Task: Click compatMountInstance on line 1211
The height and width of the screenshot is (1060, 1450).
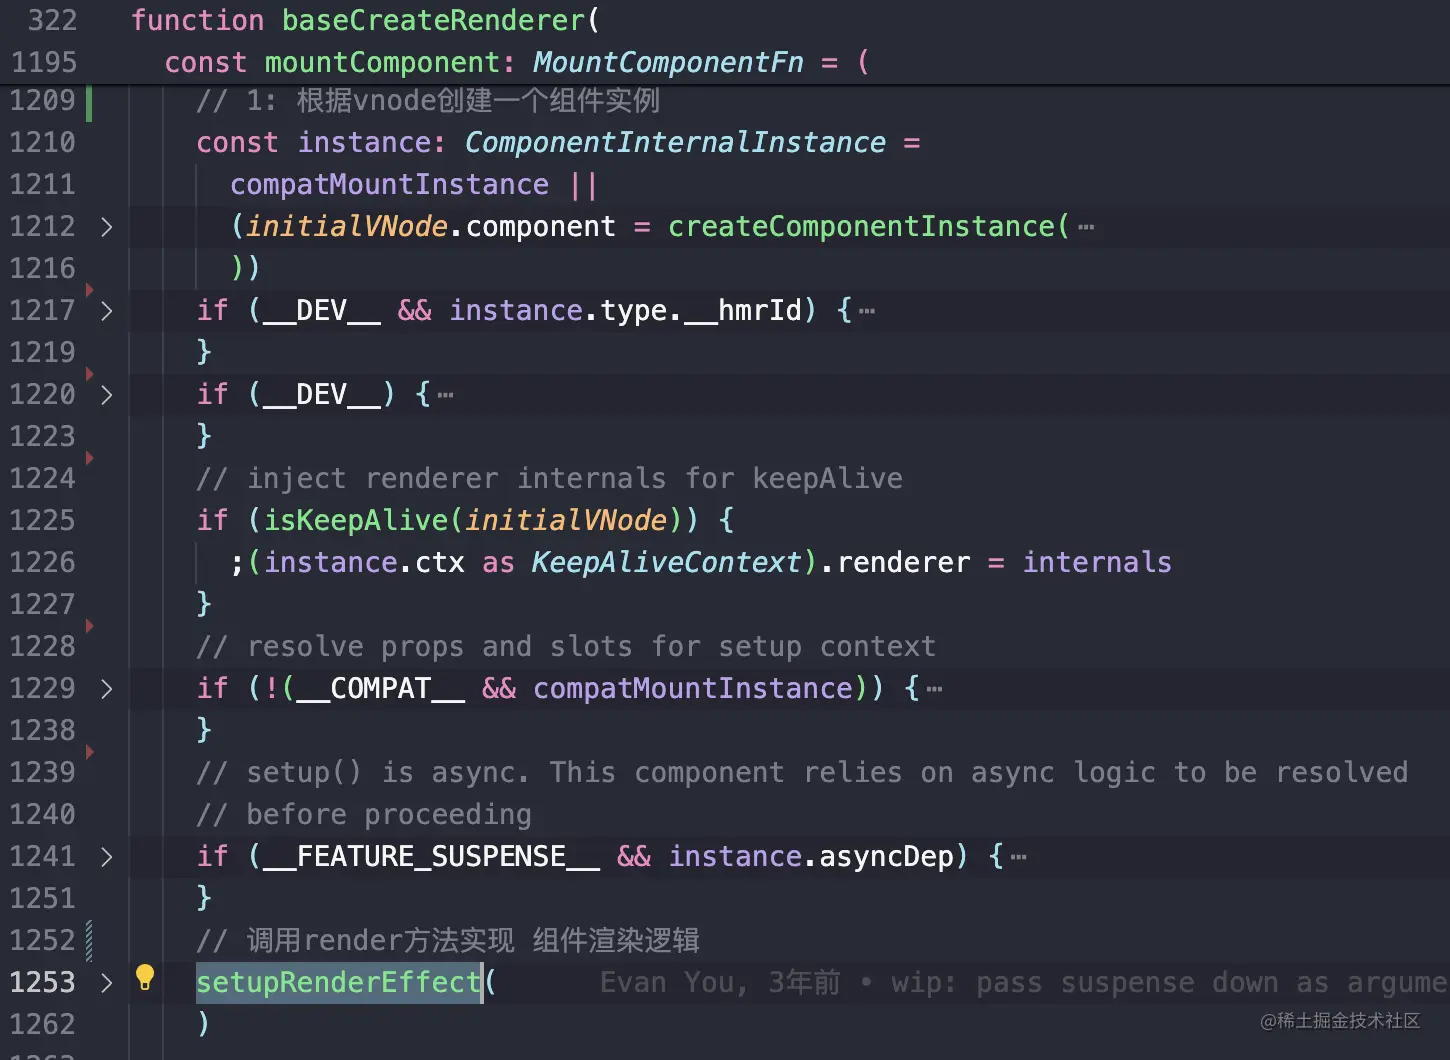Action: pyautogui.click(x=389, y=185)
